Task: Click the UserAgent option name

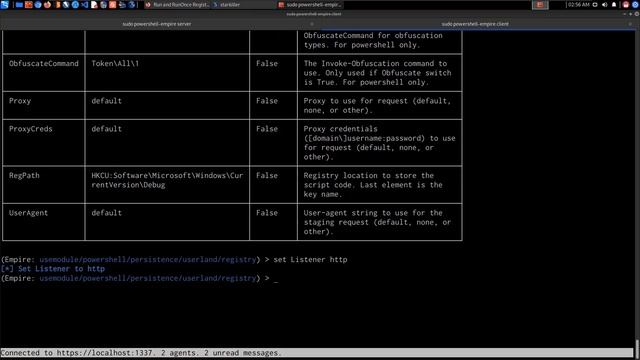Action: pos(28,213)
